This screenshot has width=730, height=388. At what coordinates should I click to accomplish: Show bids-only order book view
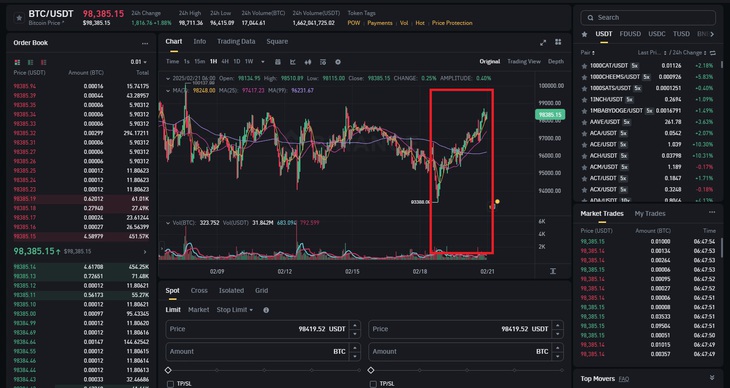coord(30,62)
